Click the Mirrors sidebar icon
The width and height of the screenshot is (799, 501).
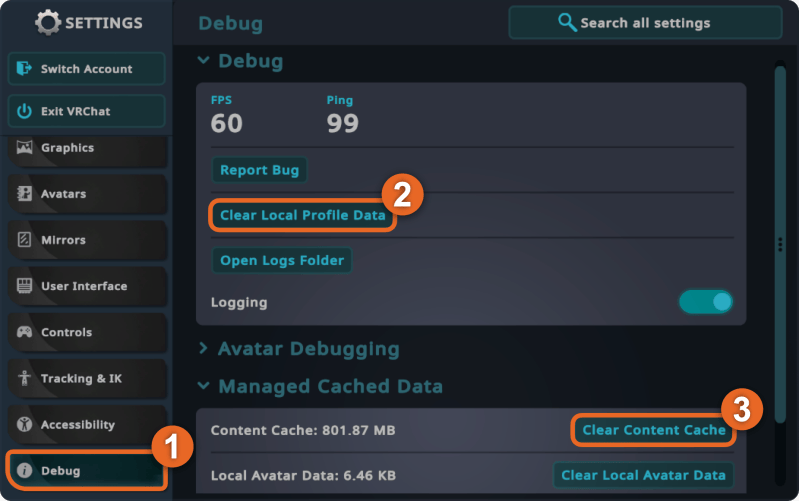(24, 239)
